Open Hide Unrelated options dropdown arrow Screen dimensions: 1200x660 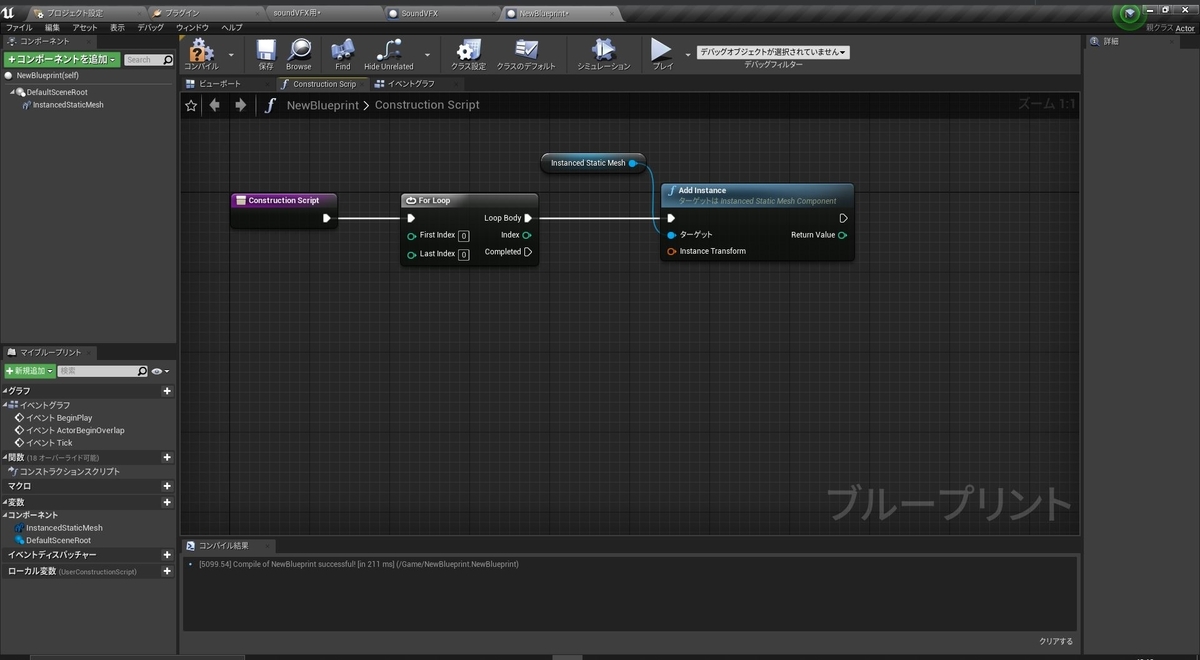[x=428, y=54]
